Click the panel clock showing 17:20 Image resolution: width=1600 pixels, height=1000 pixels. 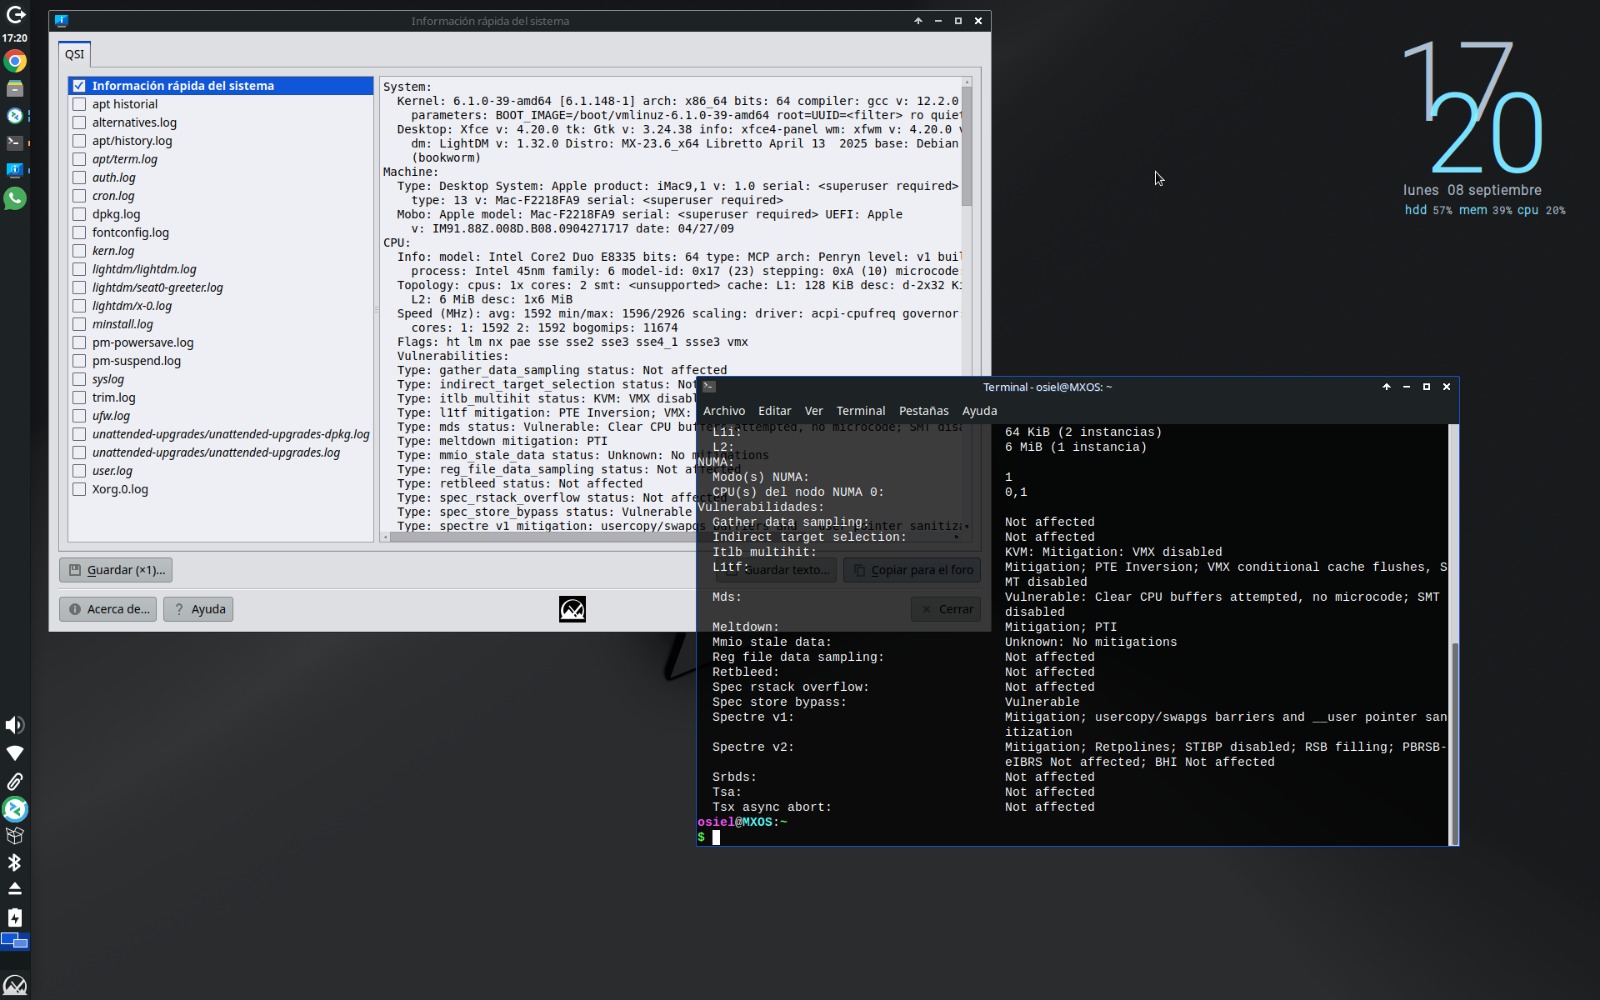coord(15,38)
